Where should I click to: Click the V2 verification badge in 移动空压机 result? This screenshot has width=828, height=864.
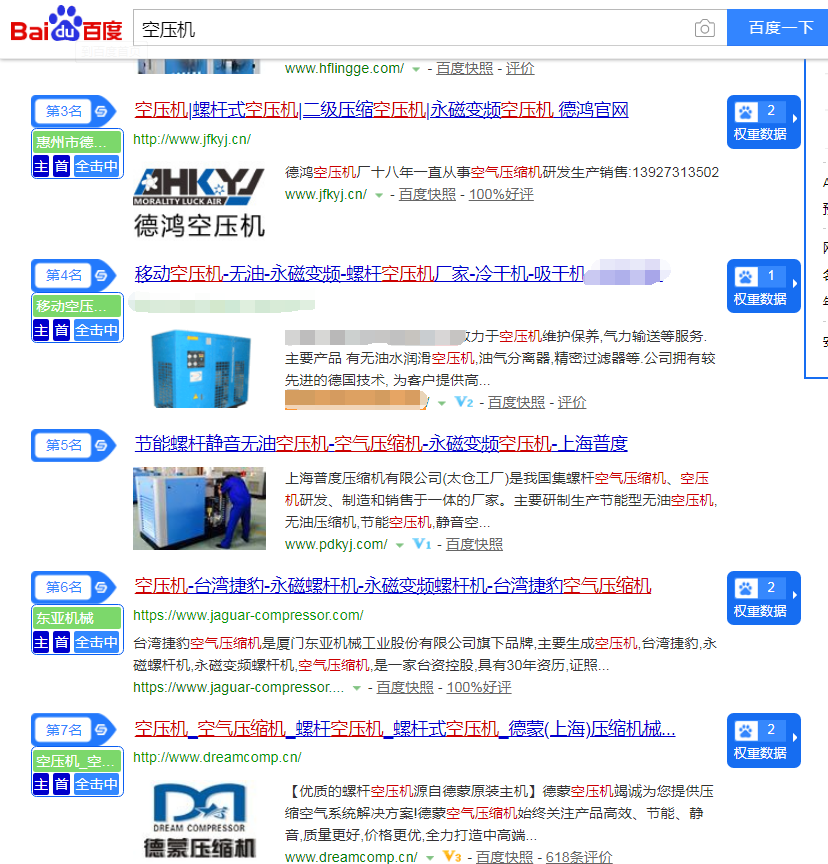pos(464,402)
